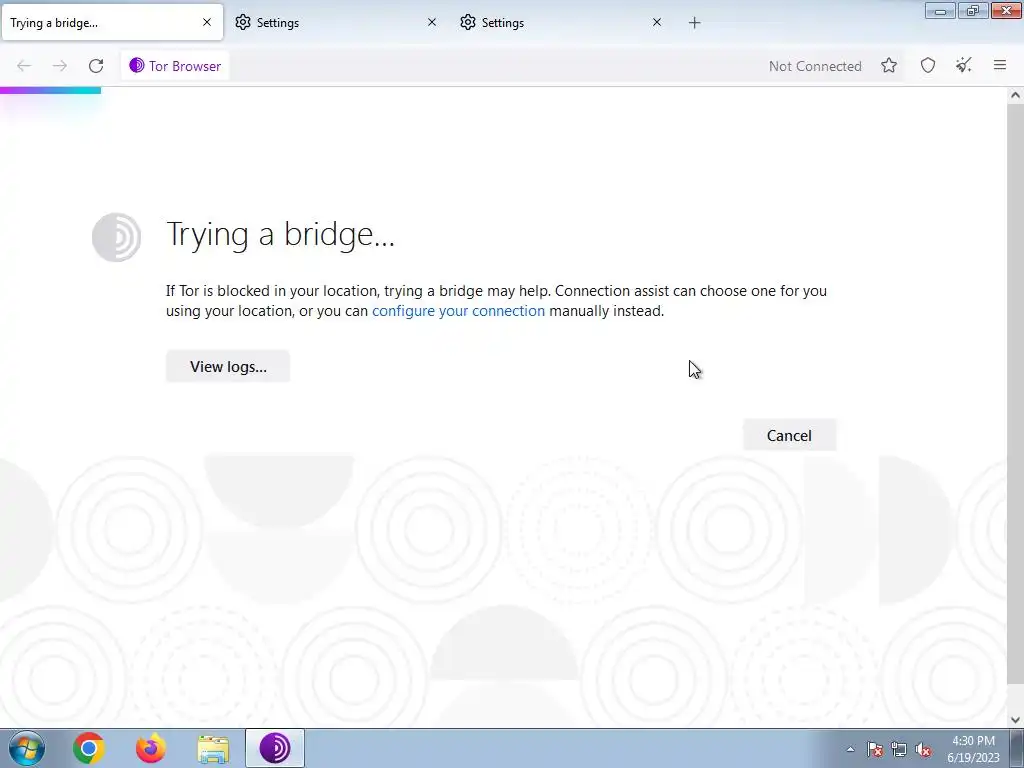Open a new tab with plus icon
Viewport: 1024px width, 768px height.
(x=694, y=23)
